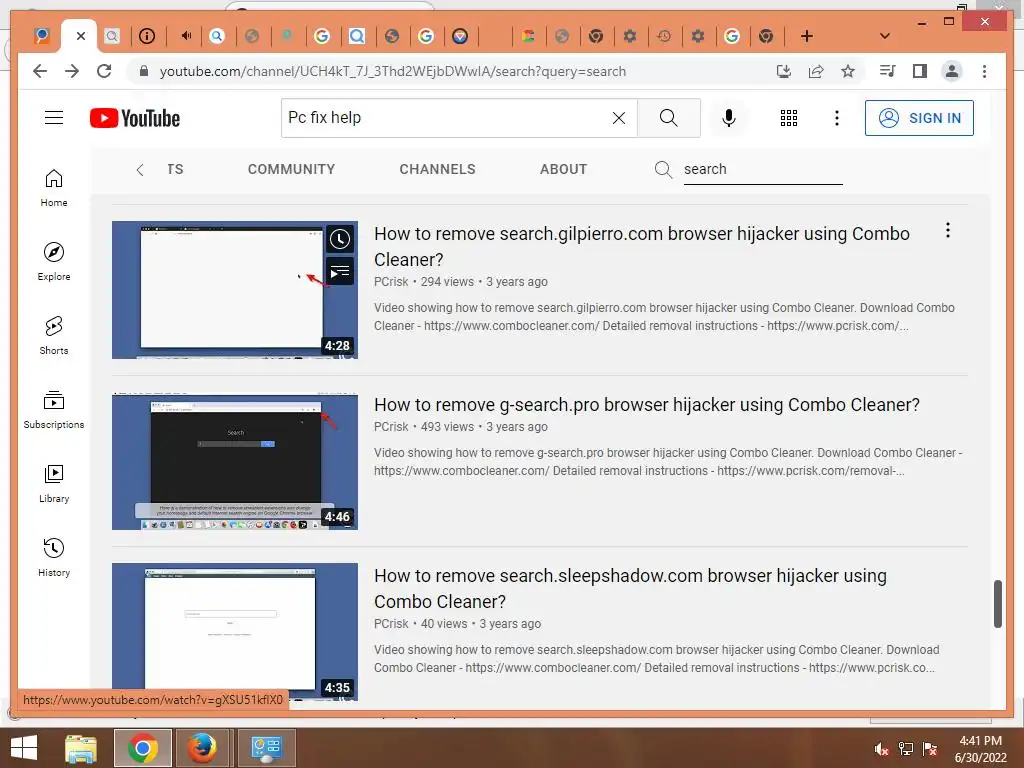1024x768 pixels.
Task: Open File Explorer from the taskbar
Action: point(81,748)
